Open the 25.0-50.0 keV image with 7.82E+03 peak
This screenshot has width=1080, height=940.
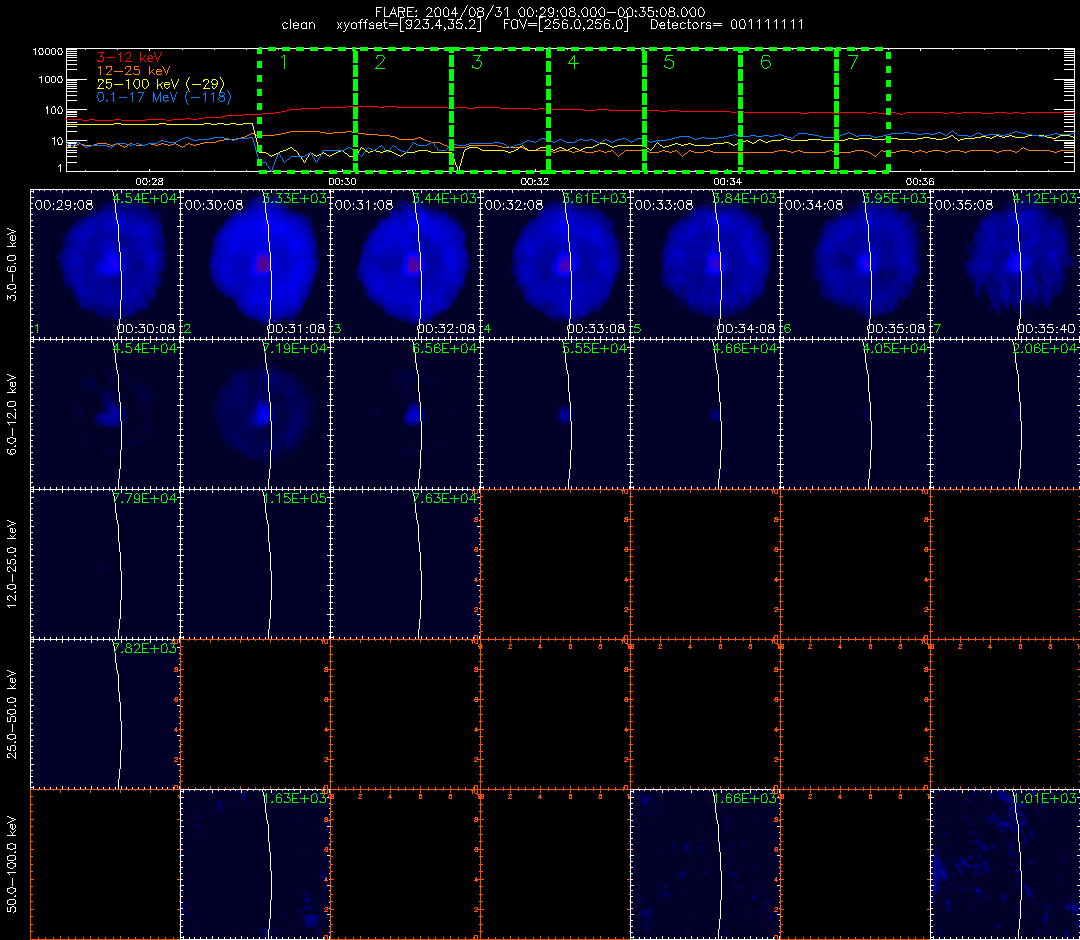click(105, 714)
